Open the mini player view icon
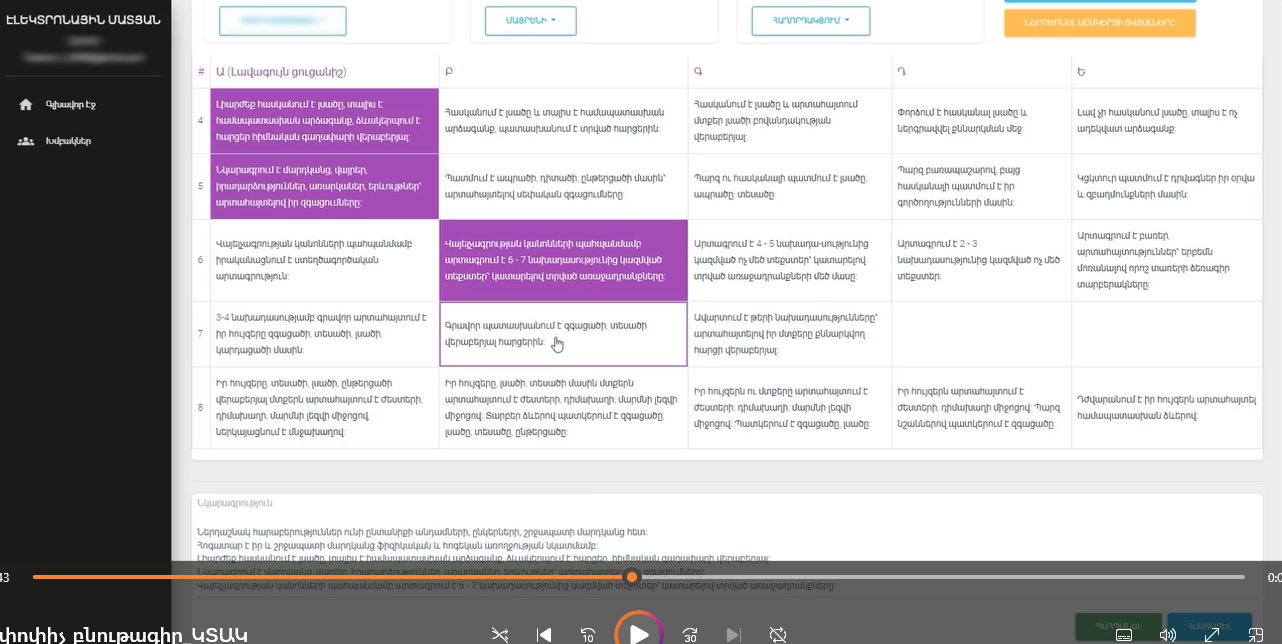Viewport: 1282px width, 644px height. (1256, 634)
